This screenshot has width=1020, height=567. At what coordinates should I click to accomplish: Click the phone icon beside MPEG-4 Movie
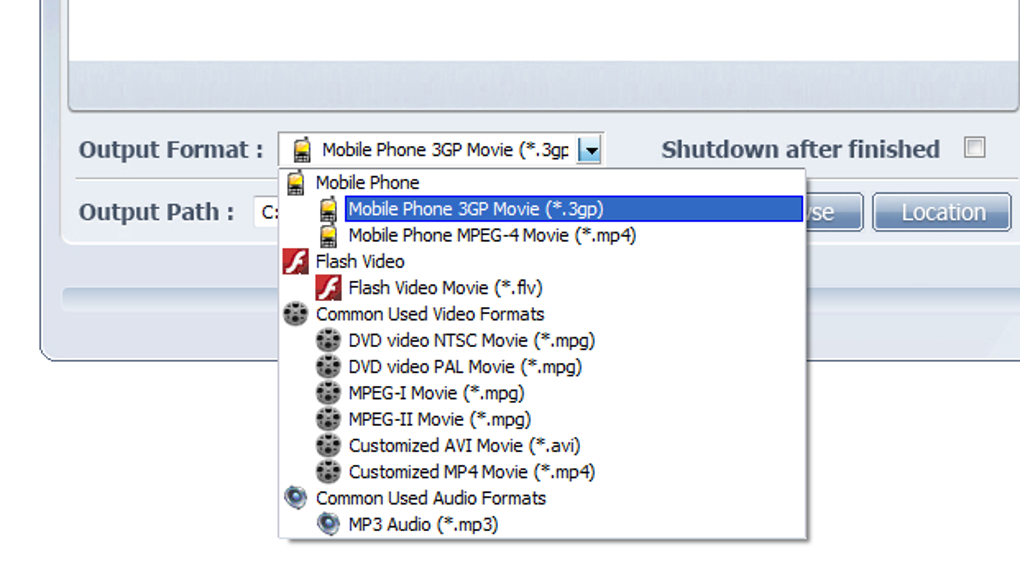[x=328, y=236]
